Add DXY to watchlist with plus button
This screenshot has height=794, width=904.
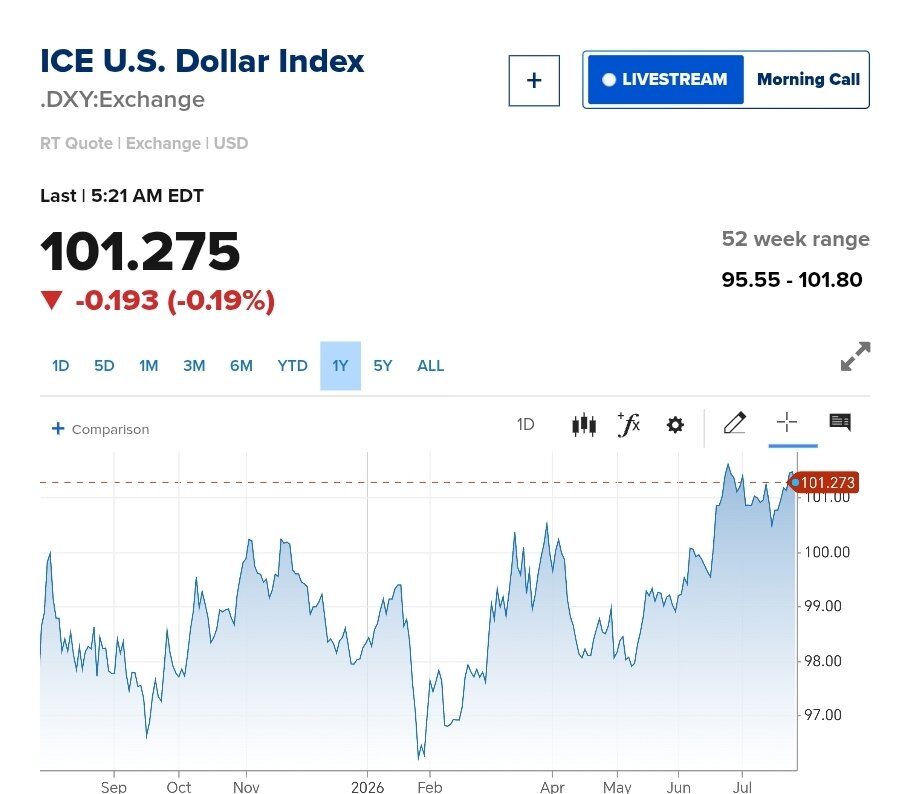click(x=534, y=81)
